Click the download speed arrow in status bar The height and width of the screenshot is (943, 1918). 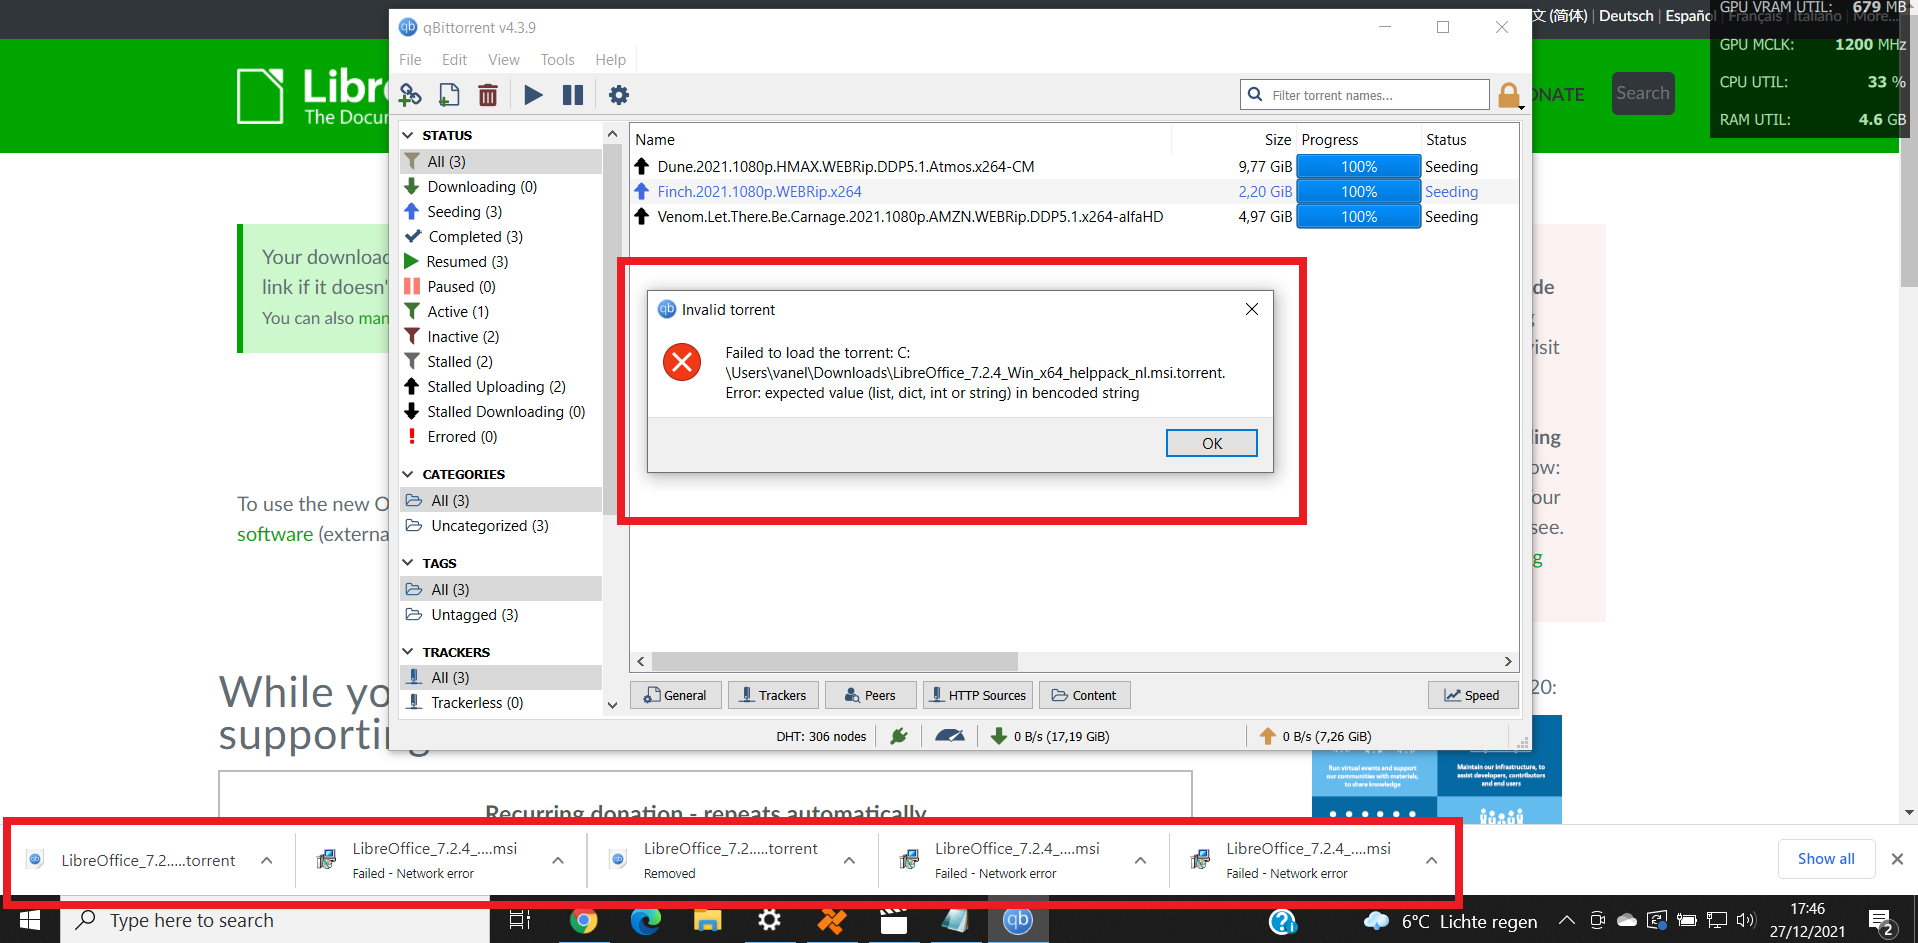[x=998, y=736]
